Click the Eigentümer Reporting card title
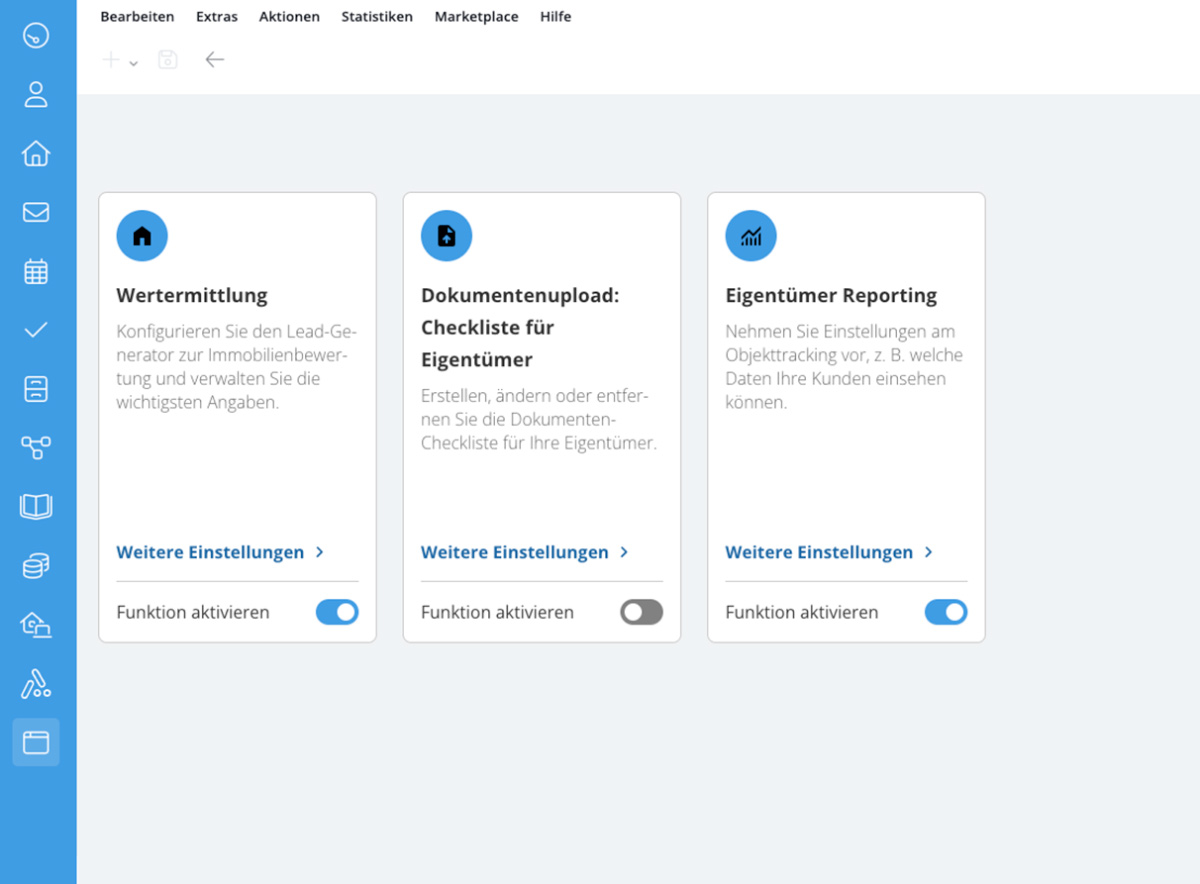 pos(831,296)
